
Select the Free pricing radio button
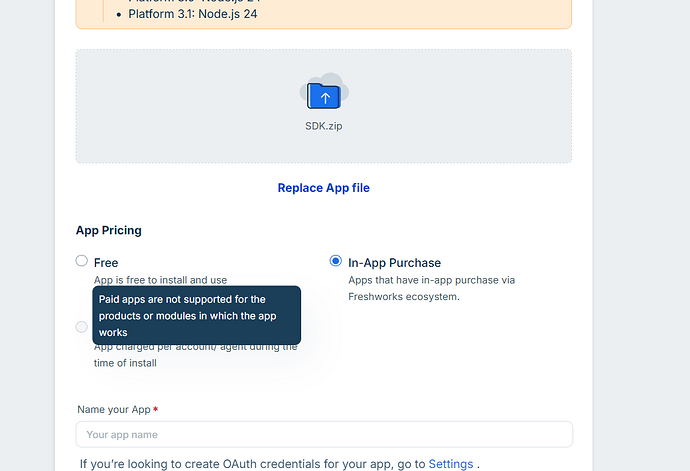click(x=81, y=261)
